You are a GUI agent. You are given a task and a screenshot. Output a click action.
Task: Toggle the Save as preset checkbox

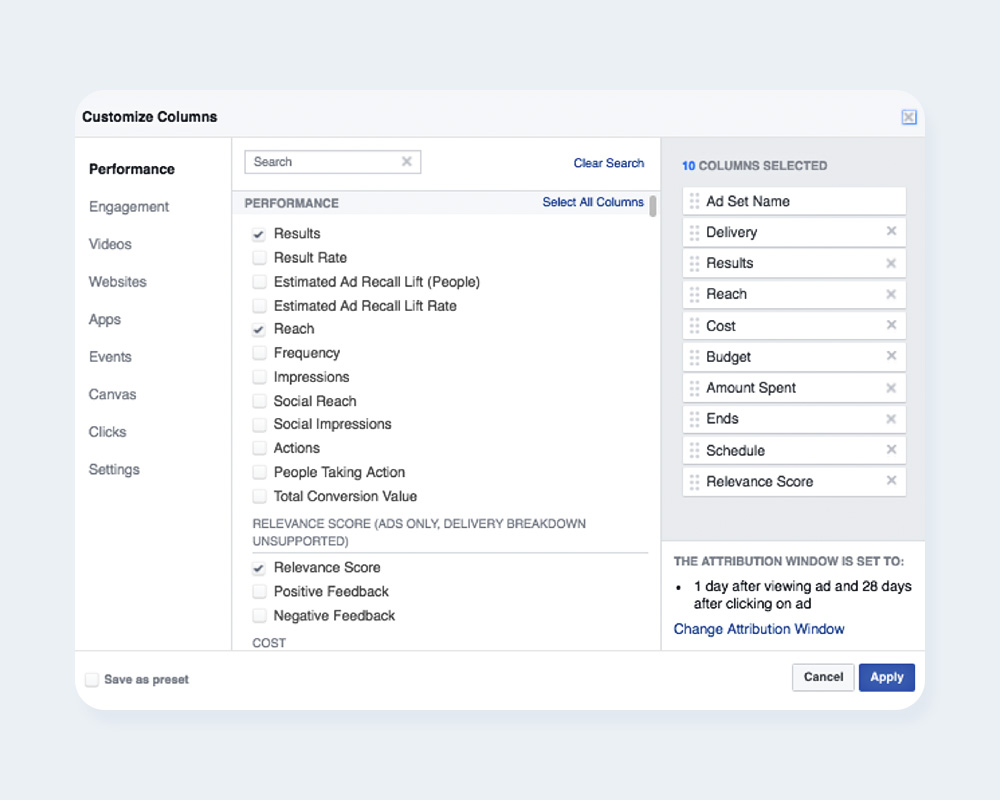coord(92,679)
